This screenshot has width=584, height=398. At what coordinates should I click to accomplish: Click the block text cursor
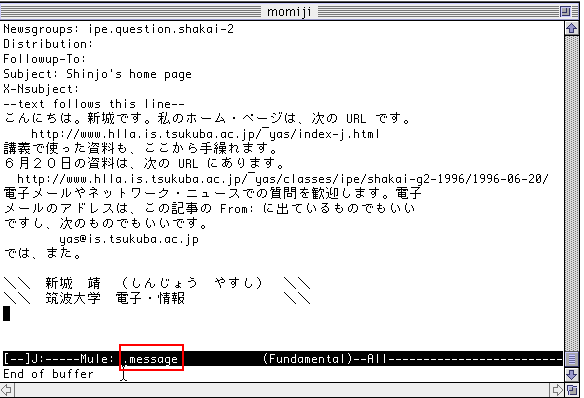pyautogui.click(x=7, y=313)
